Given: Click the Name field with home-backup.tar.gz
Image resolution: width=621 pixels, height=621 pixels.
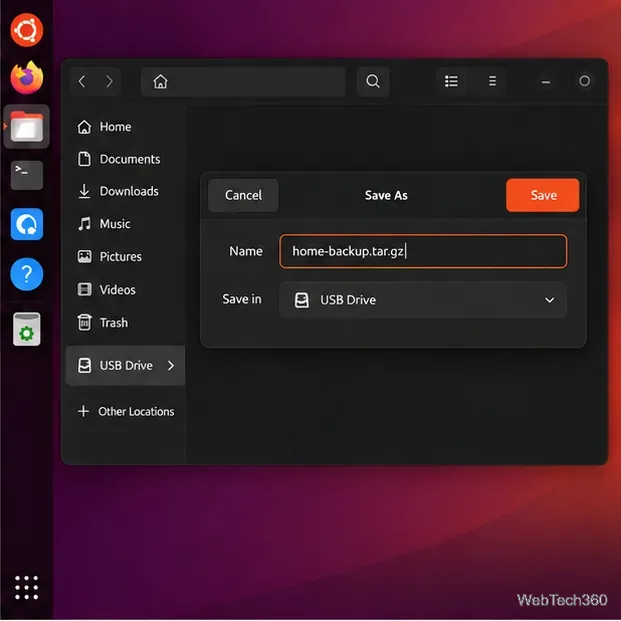Looking at the screenshot, I should point(423,251).
